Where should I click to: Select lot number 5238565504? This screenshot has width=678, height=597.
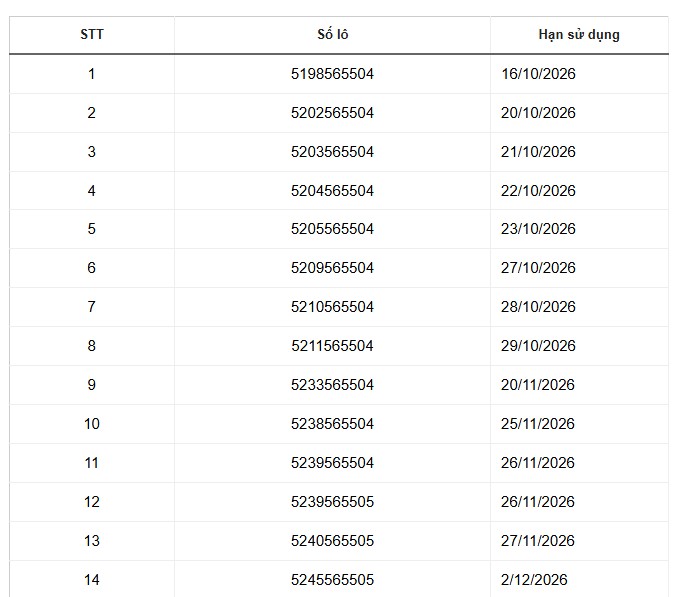click(332, 424)
